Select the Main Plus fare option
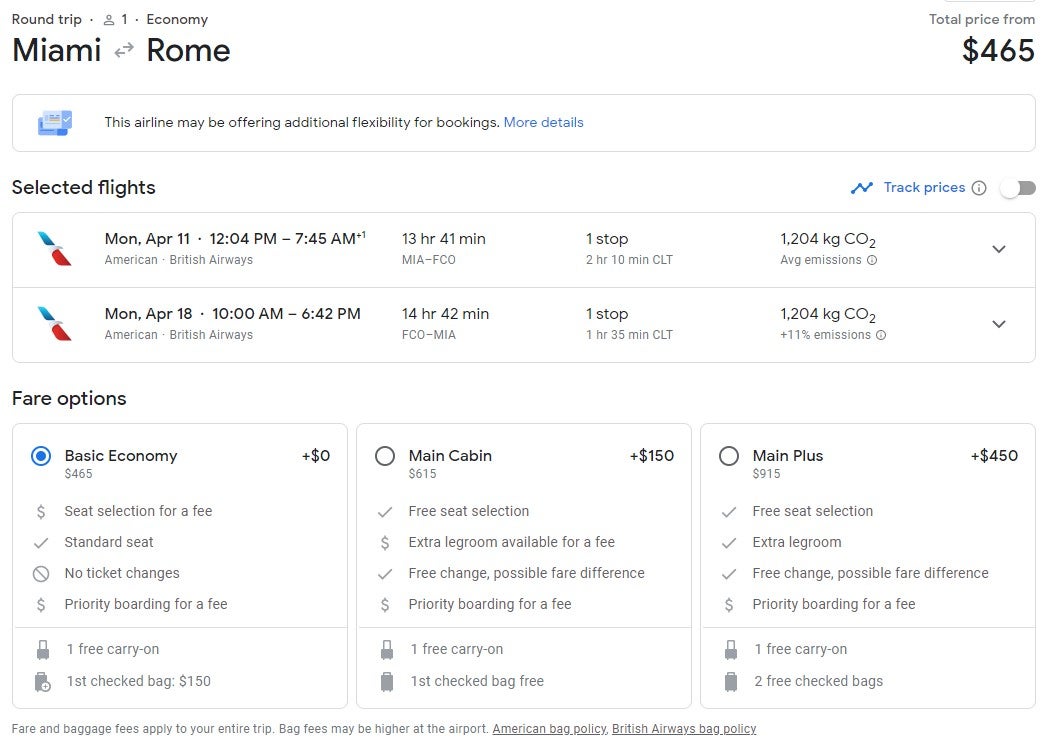Screen dimensions: 1051x754 click(729, 456)
